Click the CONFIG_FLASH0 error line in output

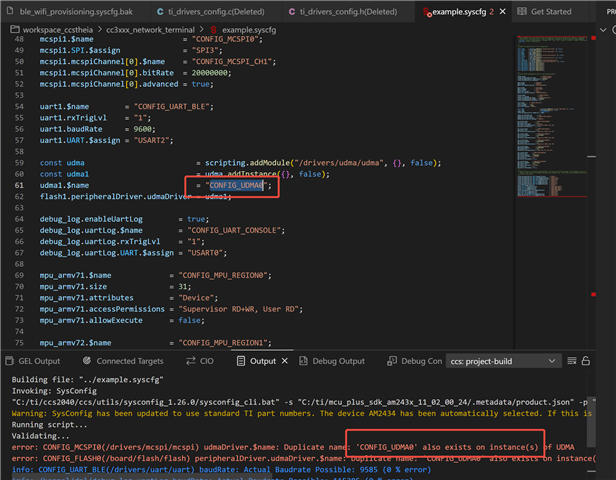pos(304,458)
